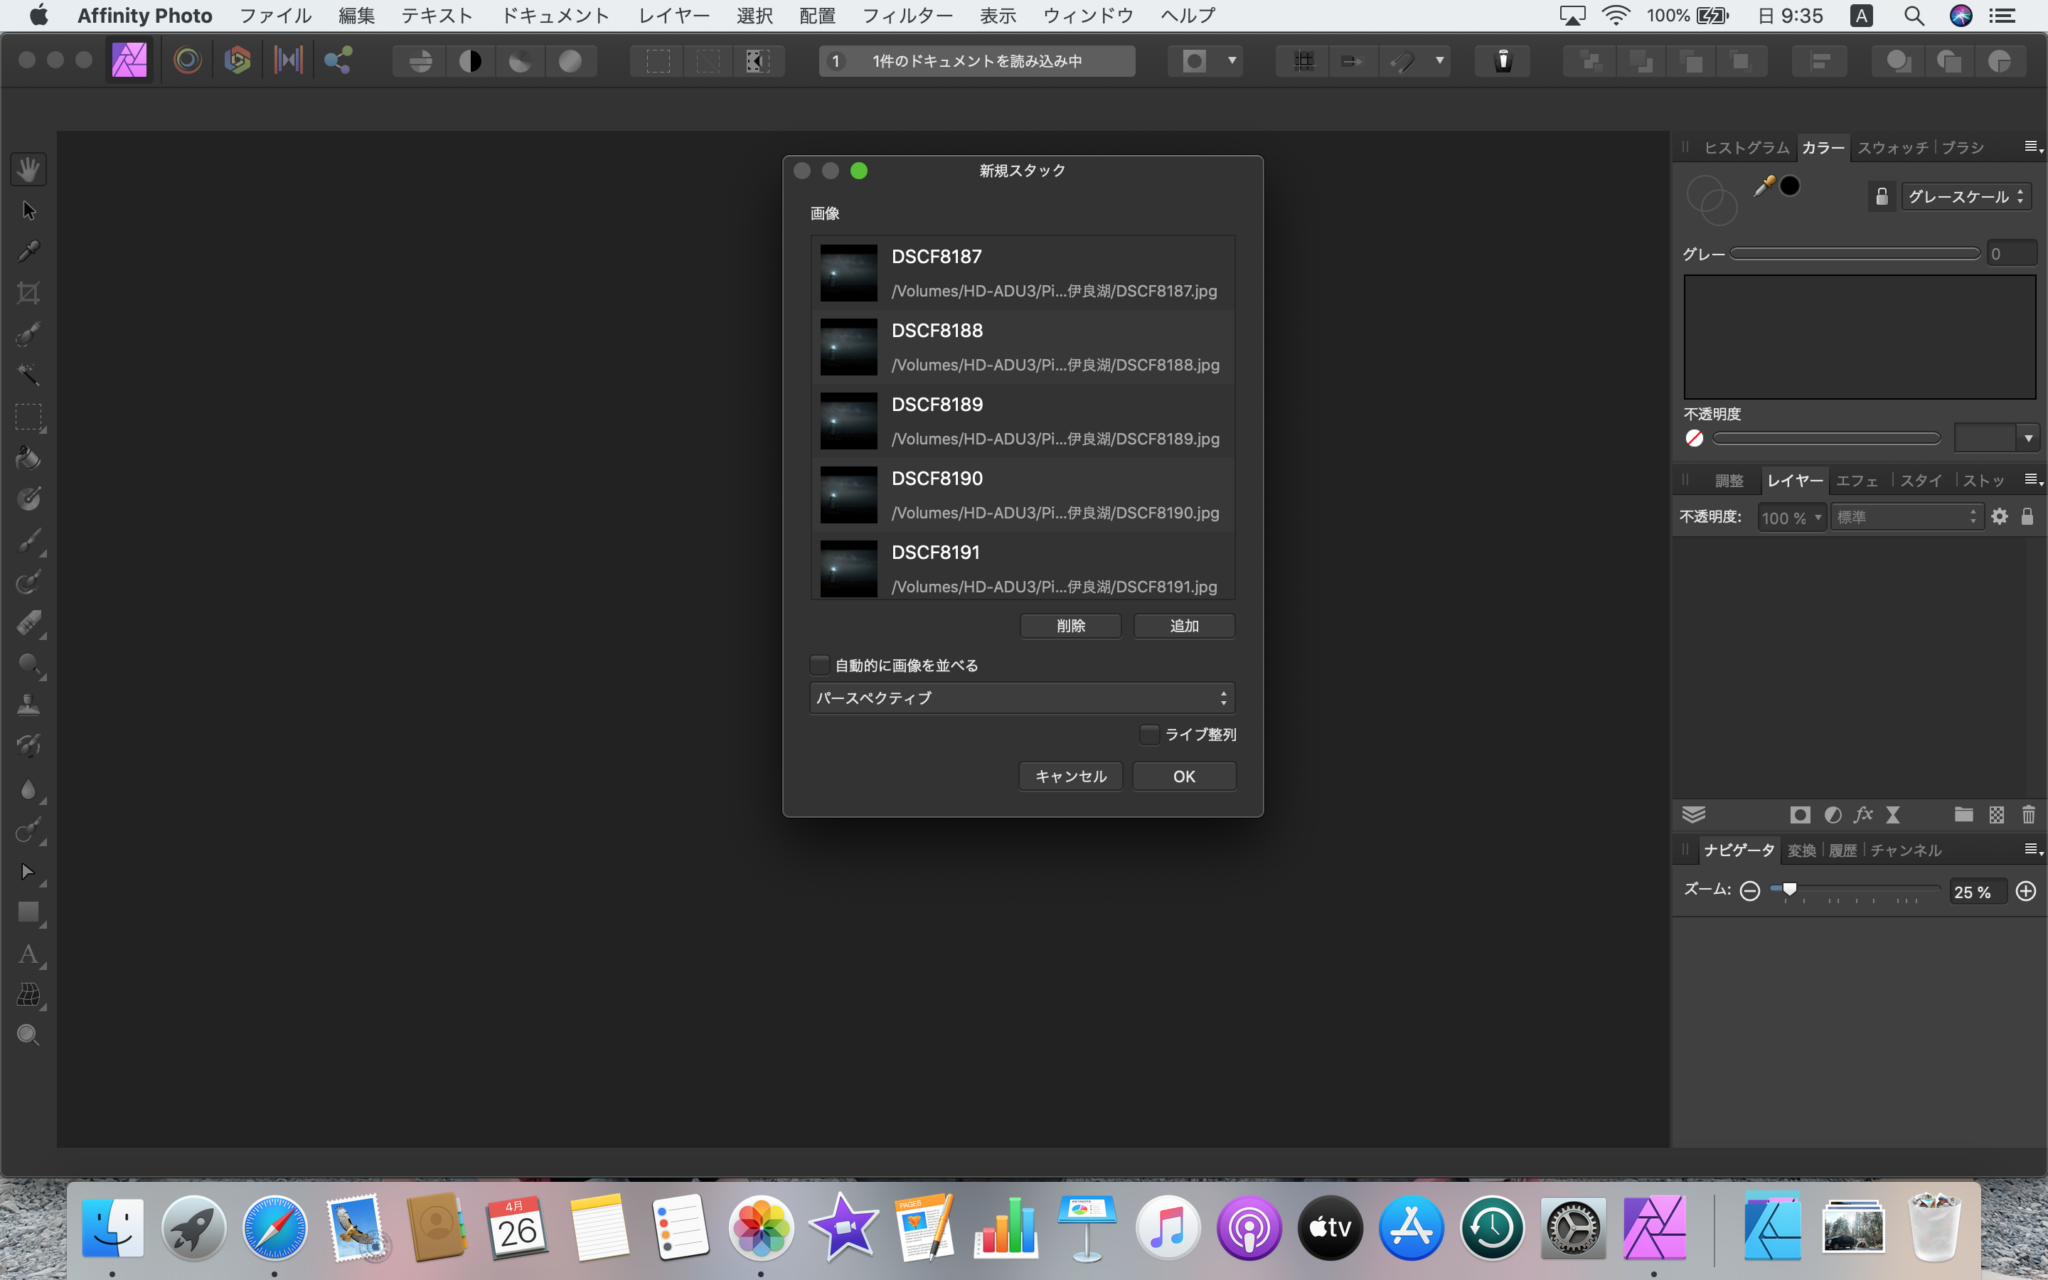Select the Zoom tool magnifier
This screenshot has width=2048, height=1280.
[x=28, y=1035]
